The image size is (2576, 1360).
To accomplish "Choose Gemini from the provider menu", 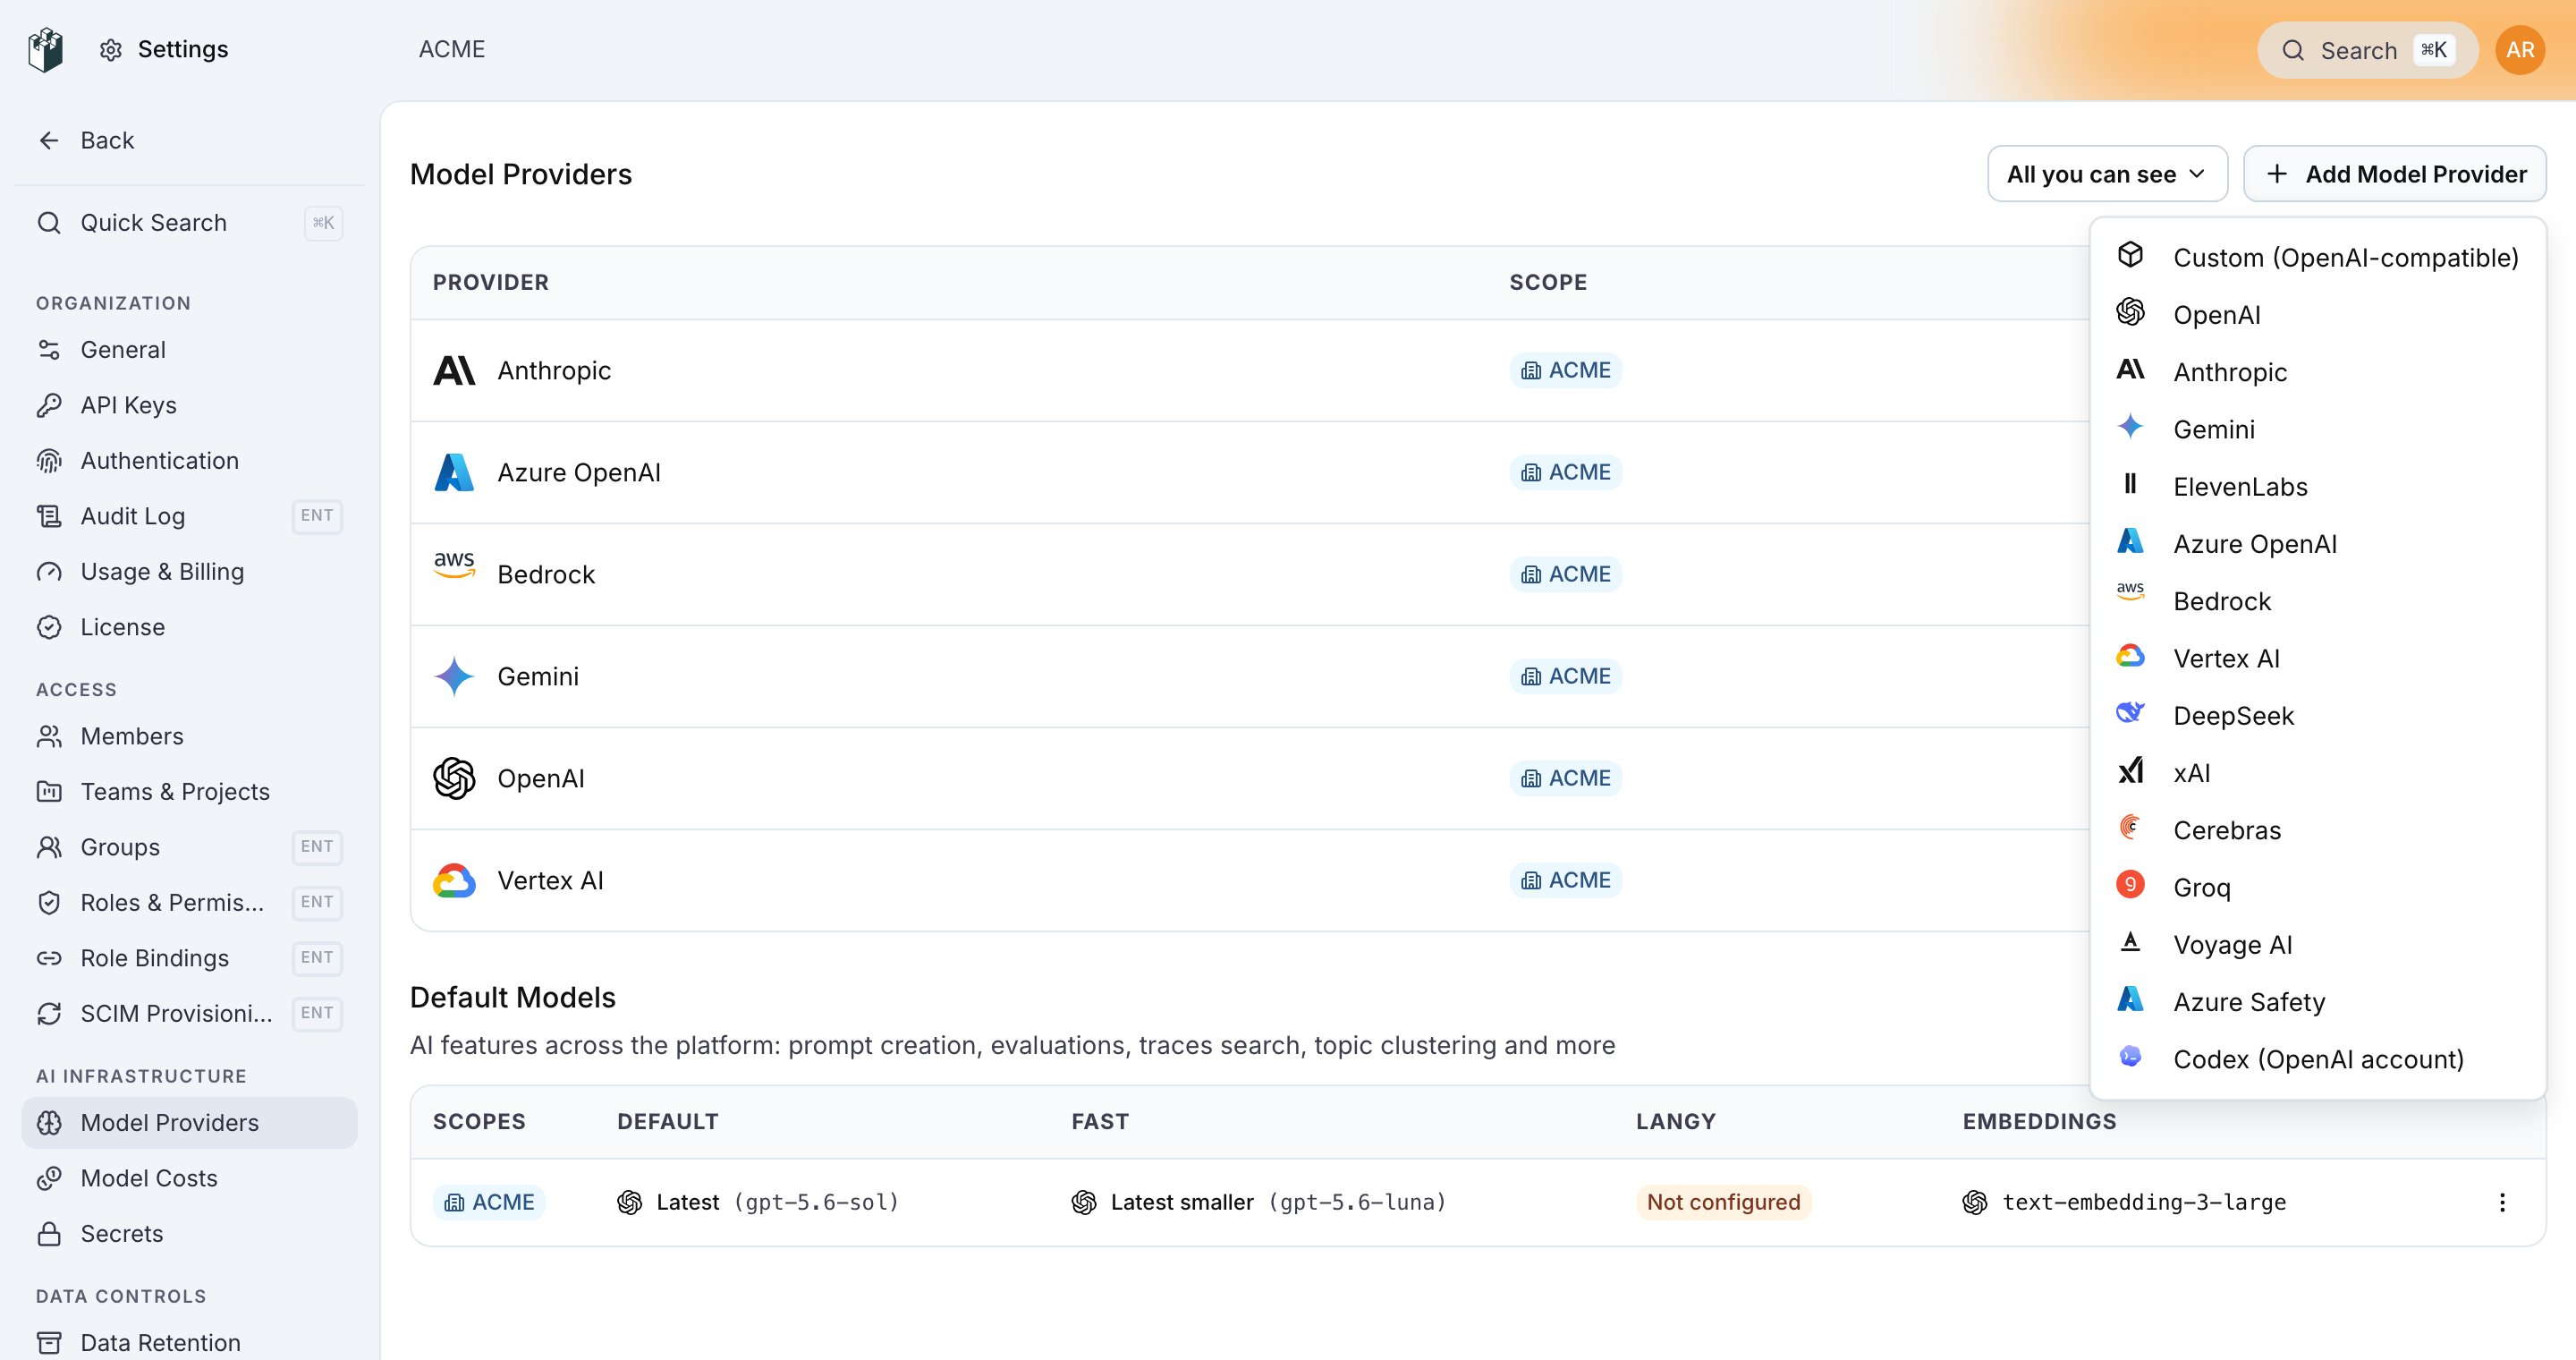I will [x=2317, y=429].
